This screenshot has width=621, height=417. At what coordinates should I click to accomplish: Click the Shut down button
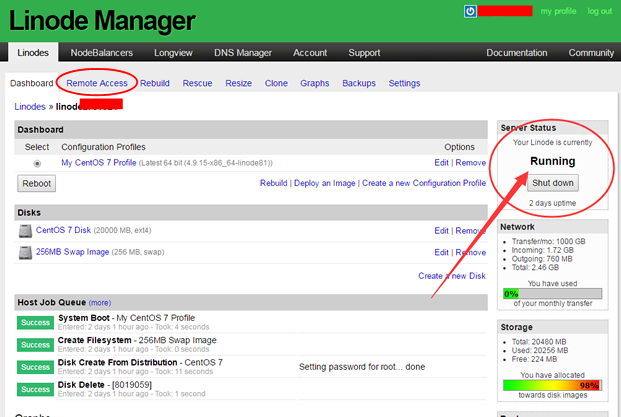point(552,183)
